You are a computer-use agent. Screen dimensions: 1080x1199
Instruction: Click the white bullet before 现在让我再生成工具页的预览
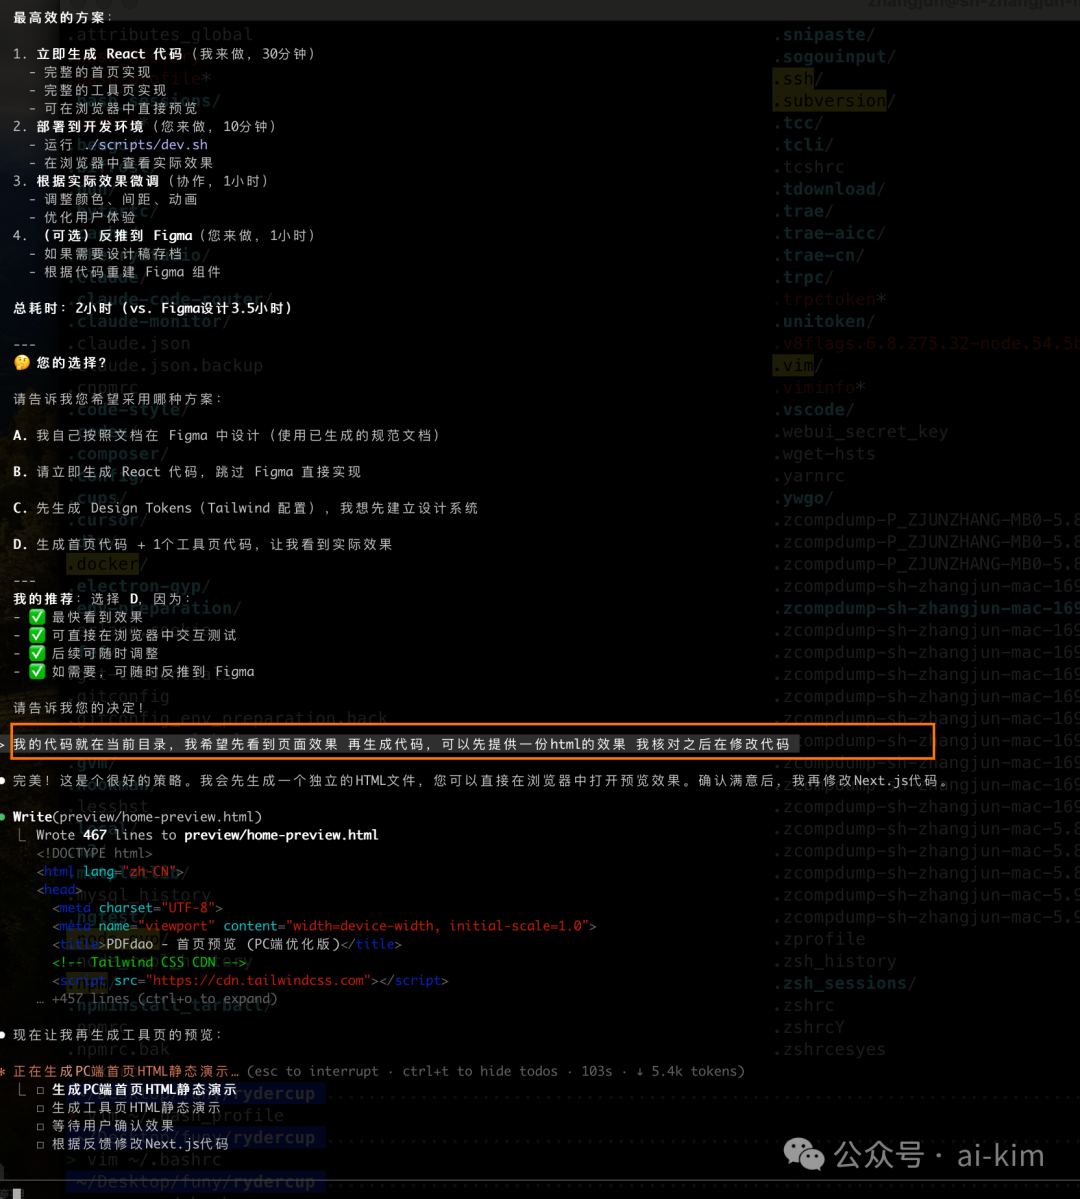click(x=4, y=1035)
